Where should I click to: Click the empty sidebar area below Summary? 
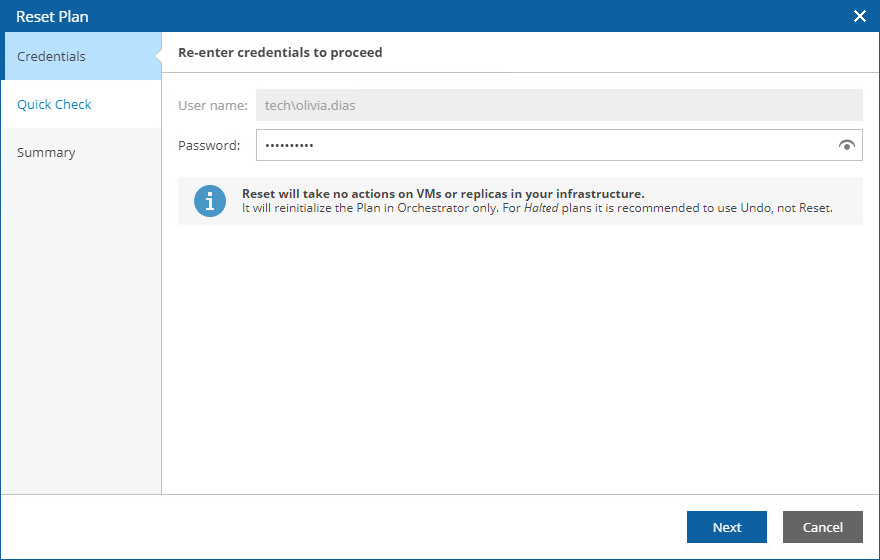pos(80,330)
